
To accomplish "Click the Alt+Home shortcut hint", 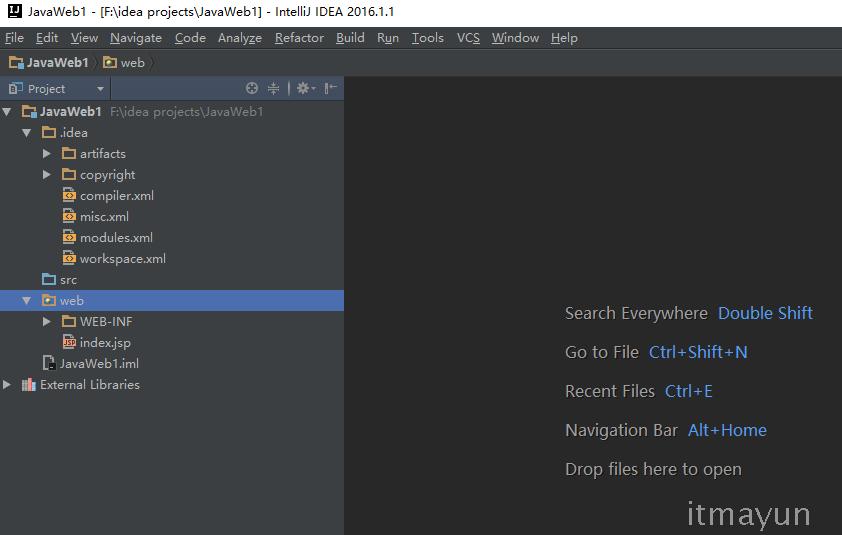I will 727,430.
